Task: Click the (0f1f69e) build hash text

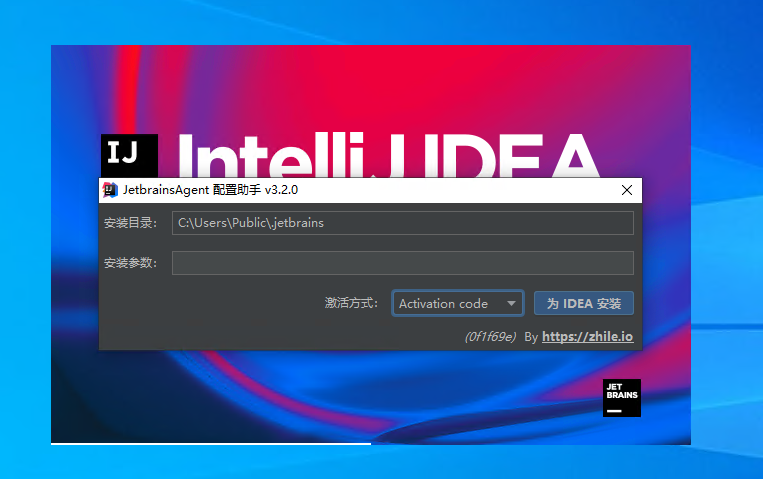Action: coord(490,337)
